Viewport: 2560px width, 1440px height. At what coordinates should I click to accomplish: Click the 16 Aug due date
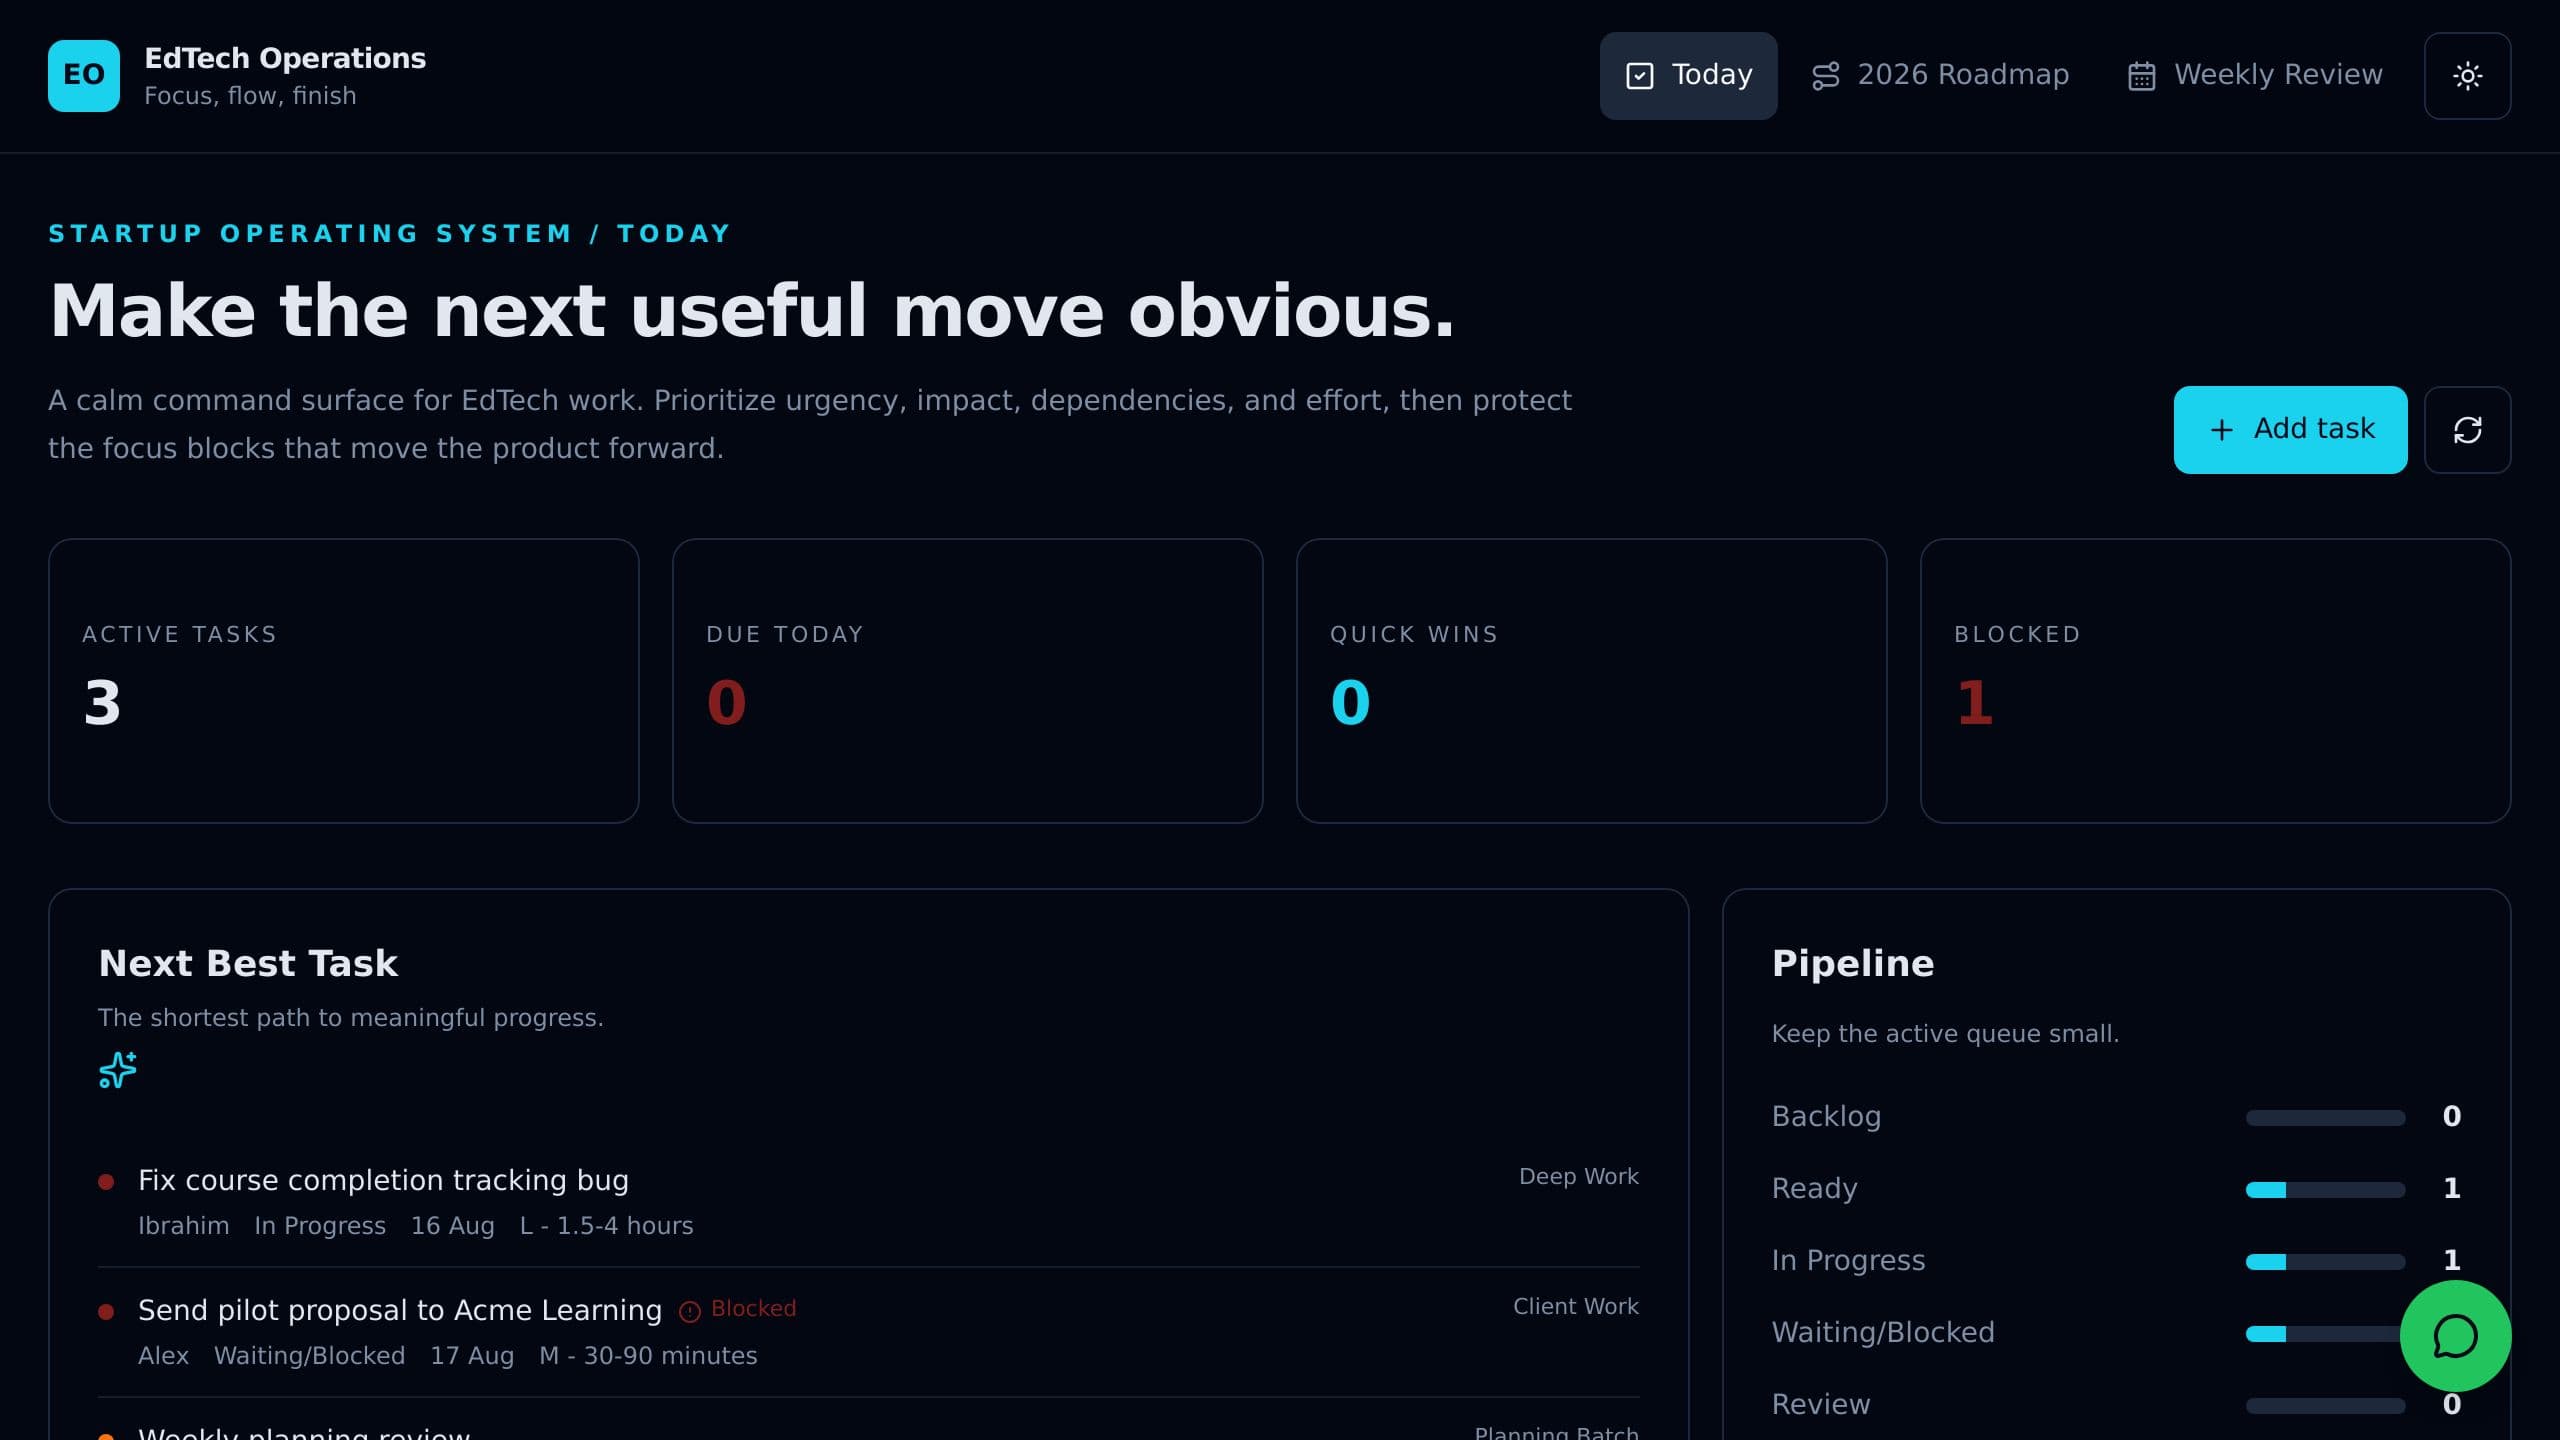pyautogui.click(x=452, y=1226)
